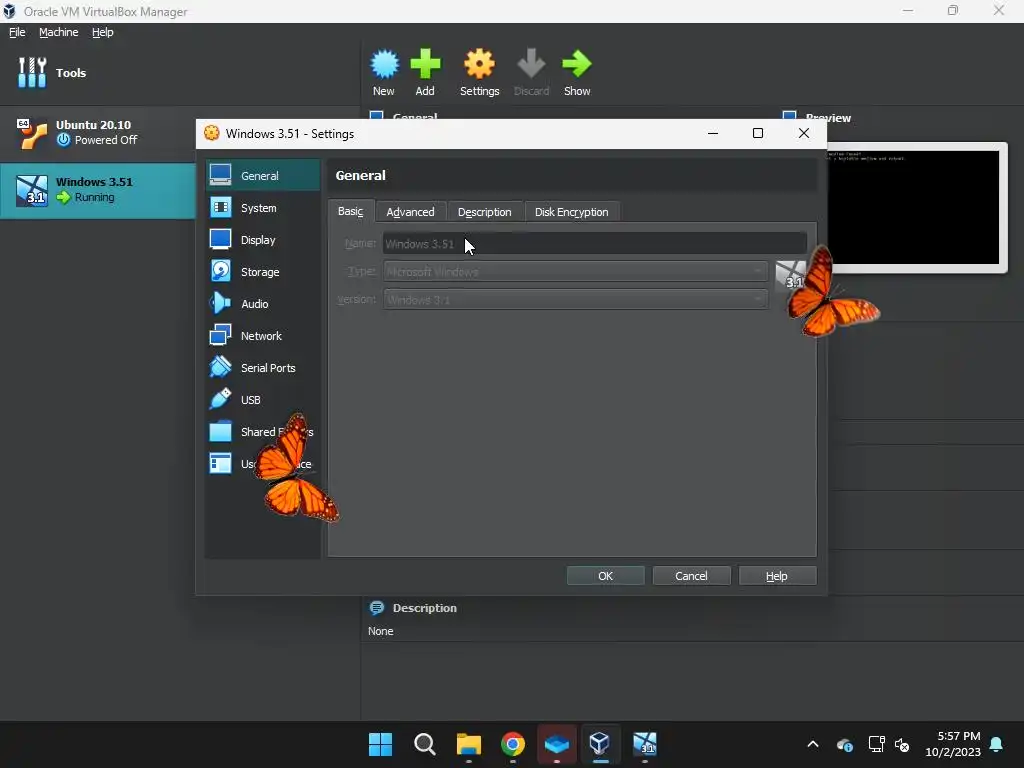Open the notification bell icon

point(997,744)
